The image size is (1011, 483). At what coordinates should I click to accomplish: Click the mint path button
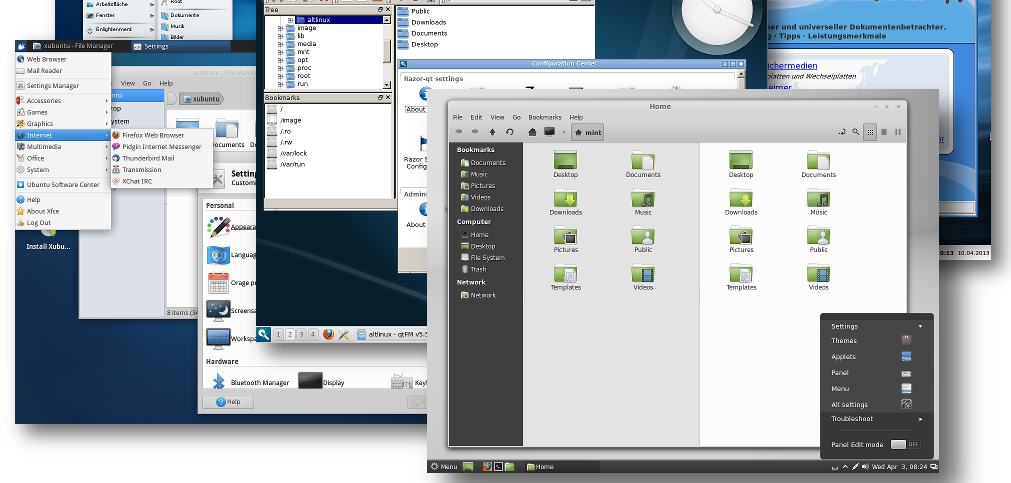coord(587,132)
